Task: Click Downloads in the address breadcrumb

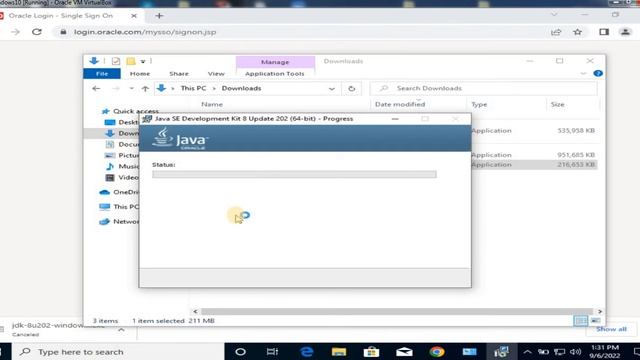Action: [241, 88]
